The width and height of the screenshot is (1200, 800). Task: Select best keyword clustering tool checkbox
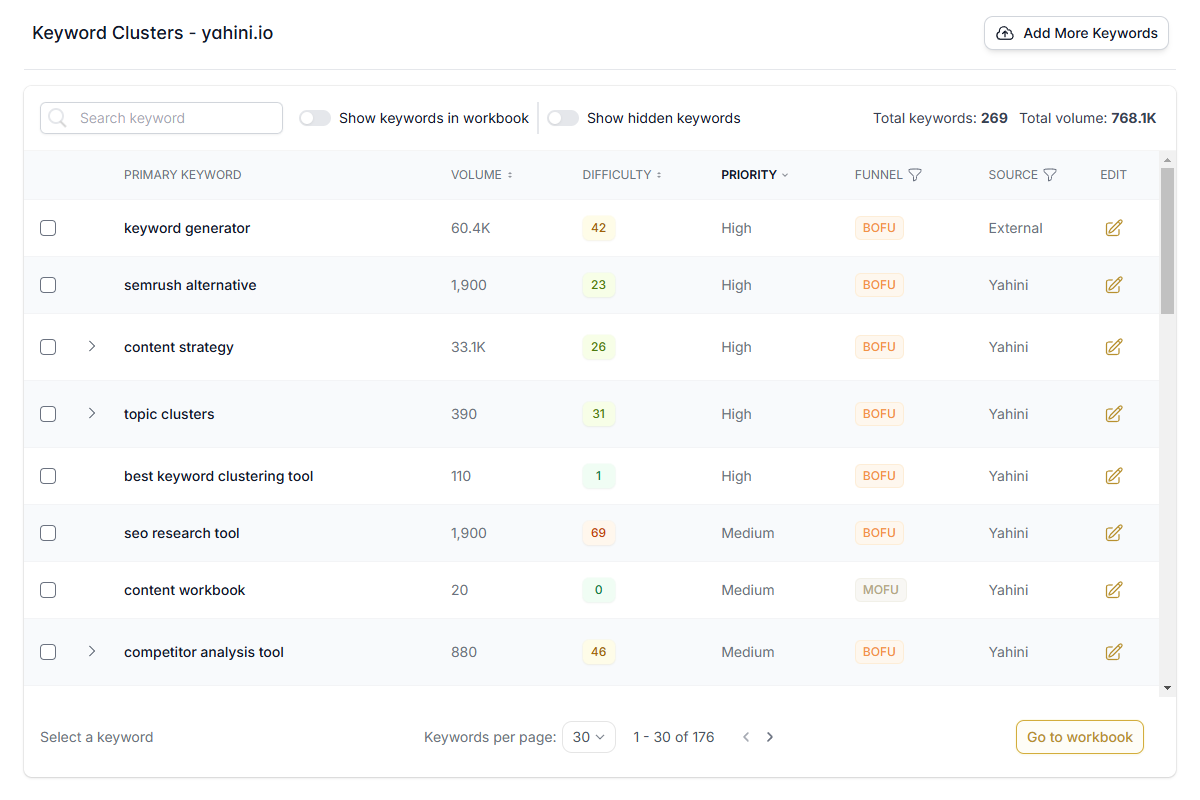coord(48,476)
